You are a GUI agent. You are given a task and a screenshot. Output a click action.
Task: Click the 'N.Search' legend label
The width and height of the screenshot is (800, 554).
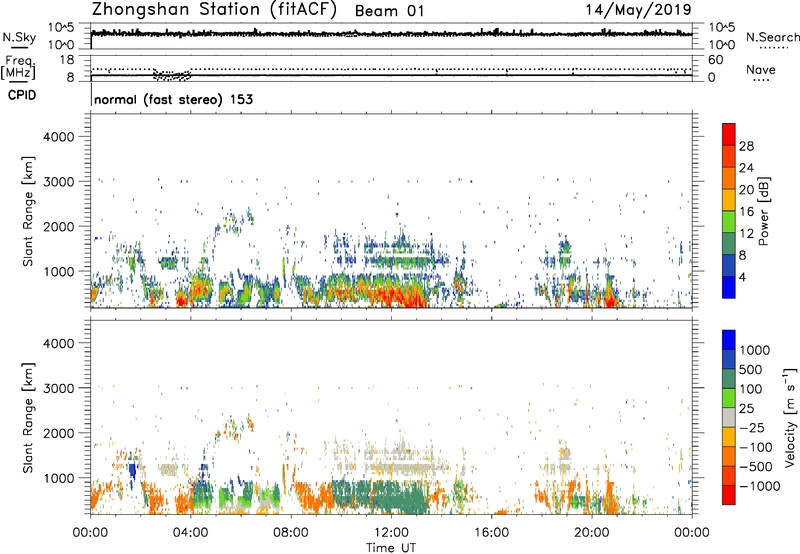tap(772, 37)
